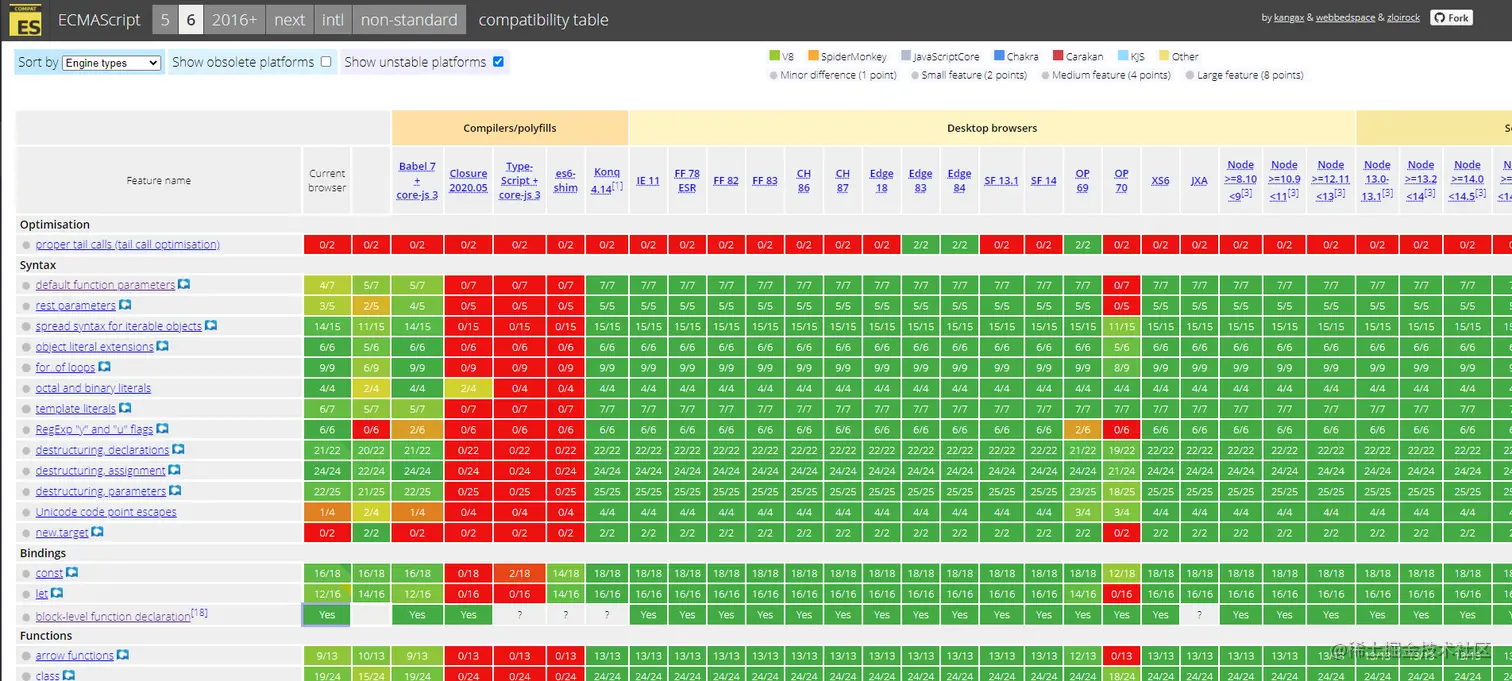
Task: Click gray bullet before const
Action: (27, 574)
